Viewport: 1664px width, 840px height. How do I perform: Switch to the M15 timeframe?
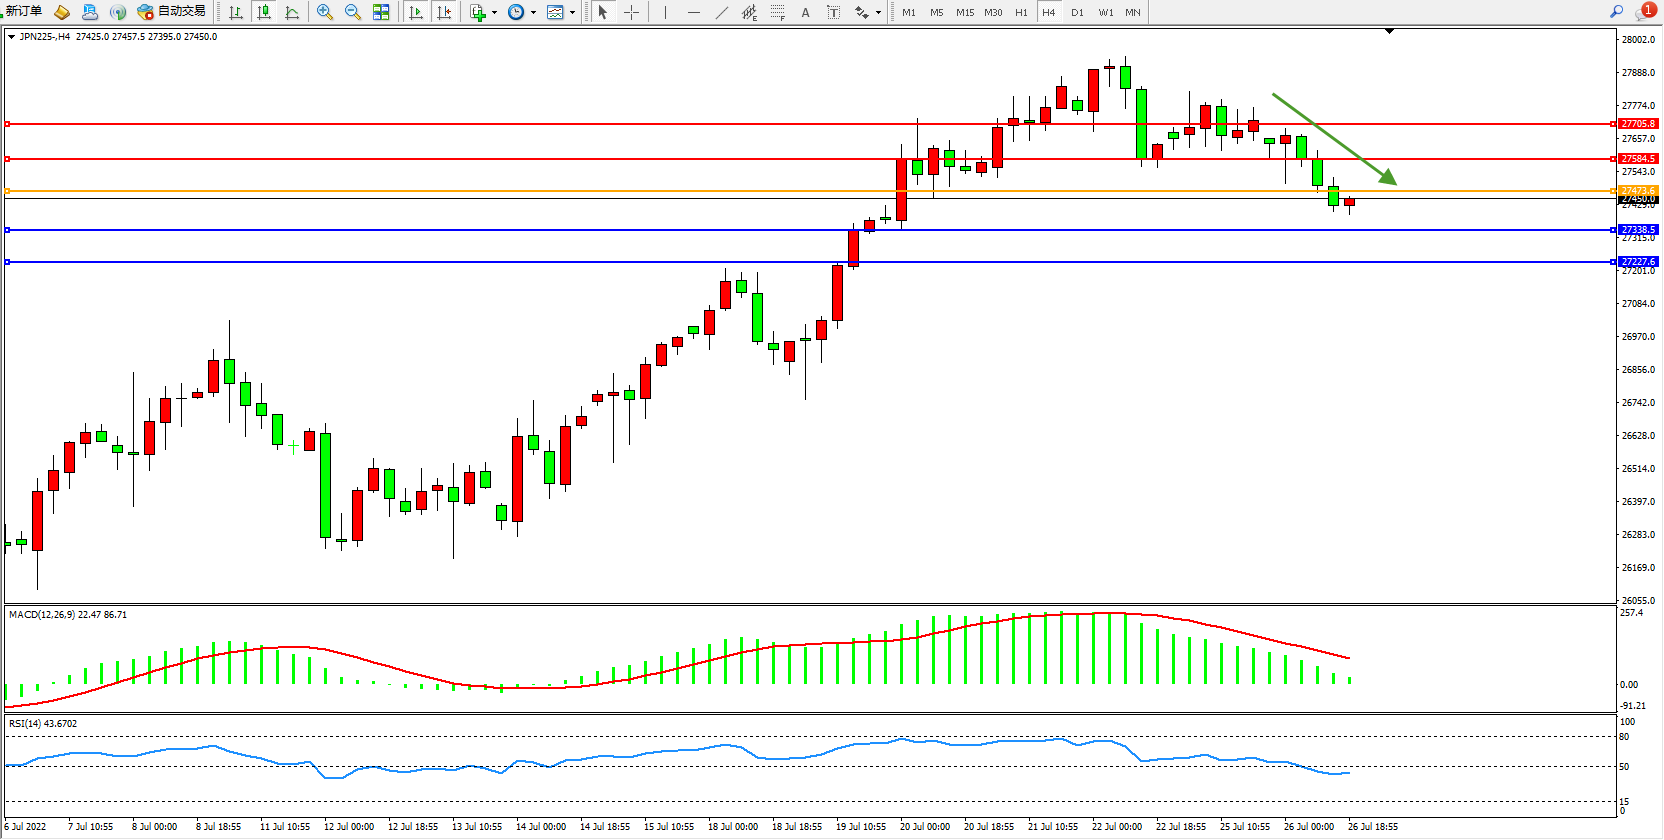pos(964,12)
